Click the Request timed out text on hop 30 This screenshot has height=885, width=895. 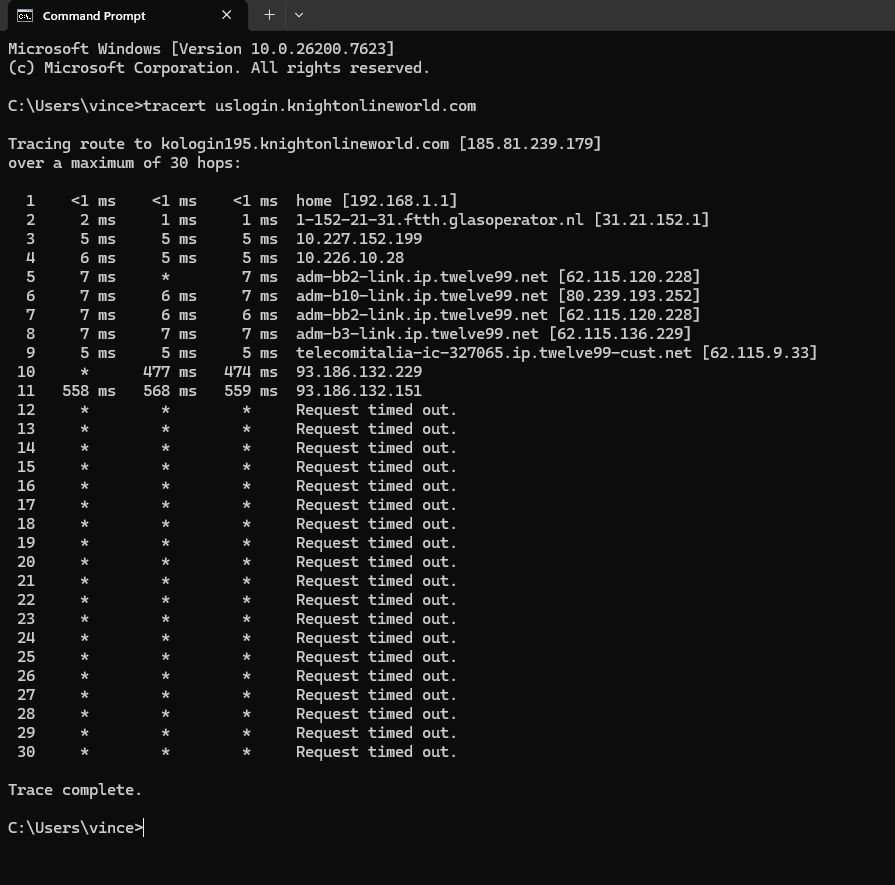(376, 752)
